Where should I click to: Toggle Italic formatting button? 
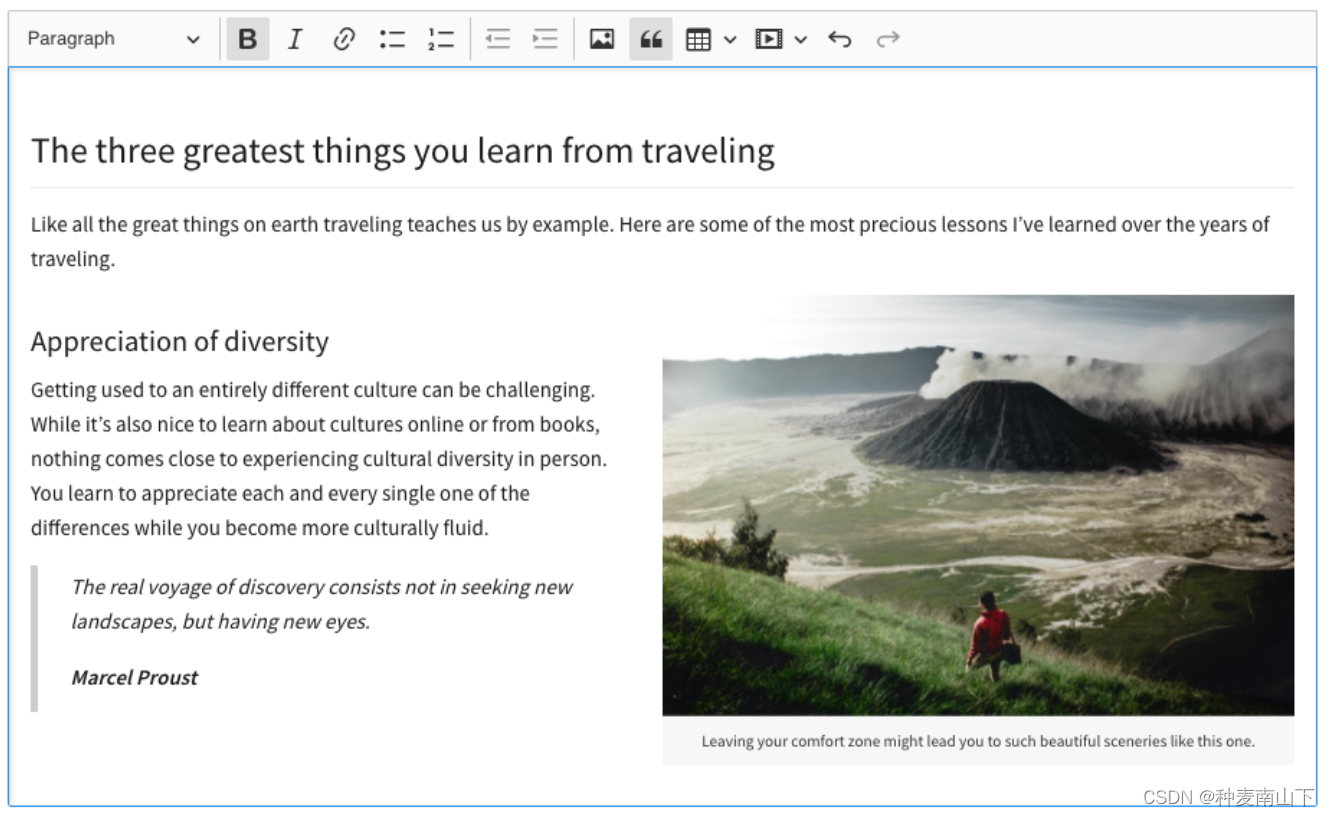pos(295,39)
